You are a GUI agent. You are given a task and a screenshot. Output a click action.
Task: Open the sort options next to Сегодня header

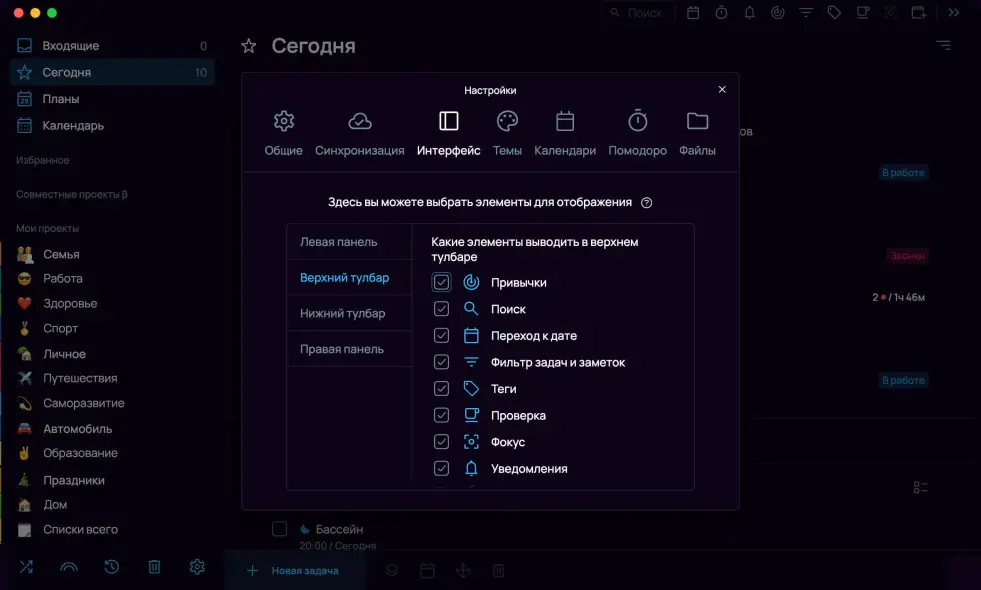coord(943,45)
